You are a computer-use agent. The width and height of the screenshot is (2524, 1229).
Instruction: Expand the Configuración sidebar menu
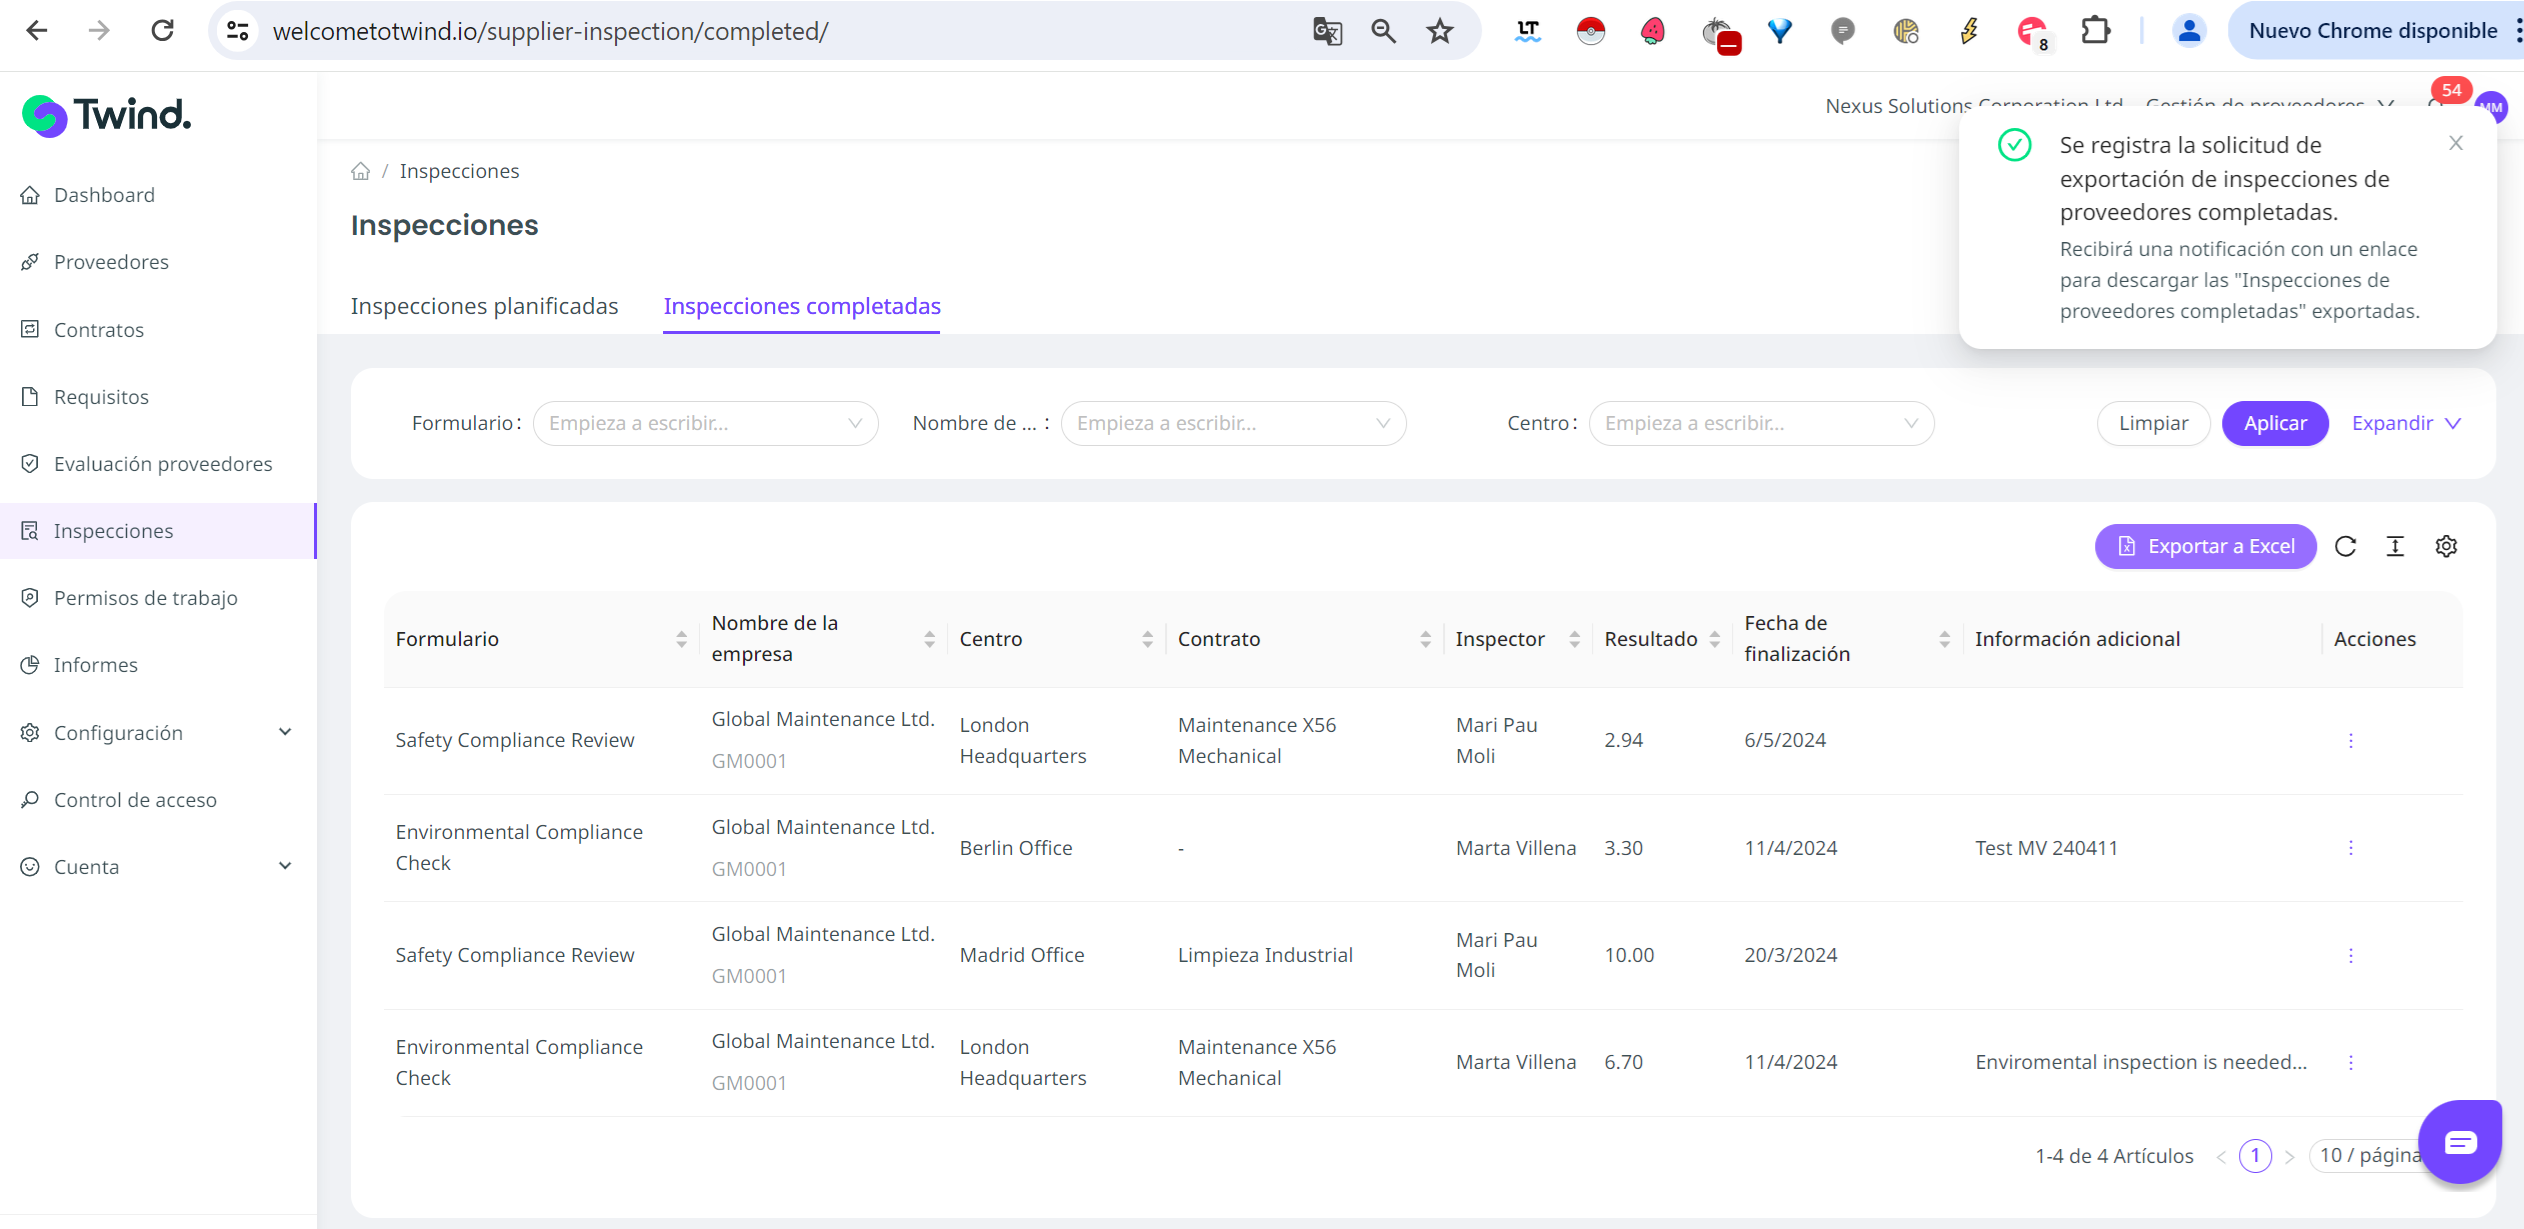pos(158,733)
